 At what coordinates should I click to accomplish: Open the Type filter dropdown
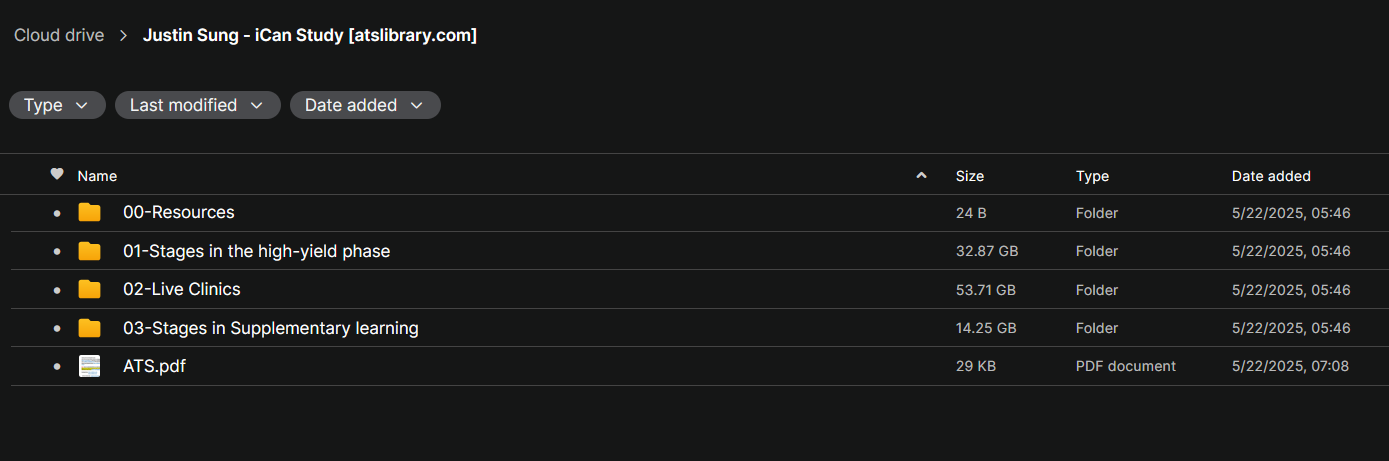tap(57, 105)
